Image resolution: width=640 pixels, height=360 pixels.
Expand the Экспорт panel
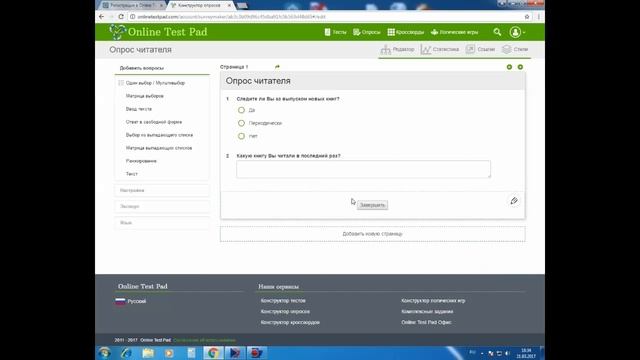[x=162, y=207]
